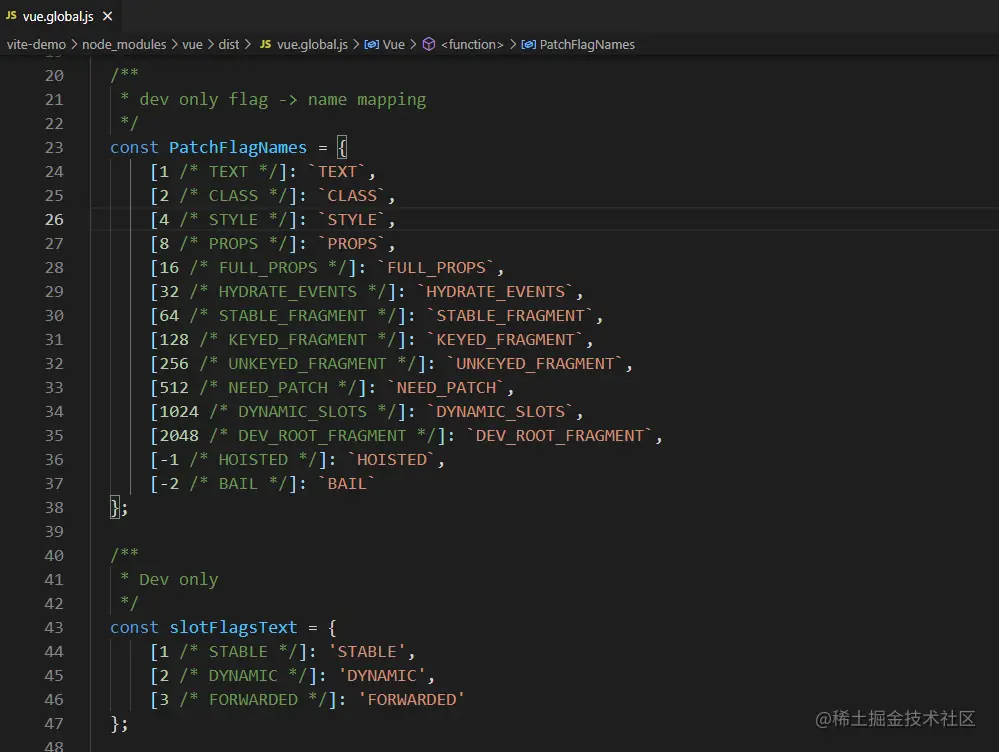
Task: Click the 'Dev only' comment on line 41
Action: point(178,580)
